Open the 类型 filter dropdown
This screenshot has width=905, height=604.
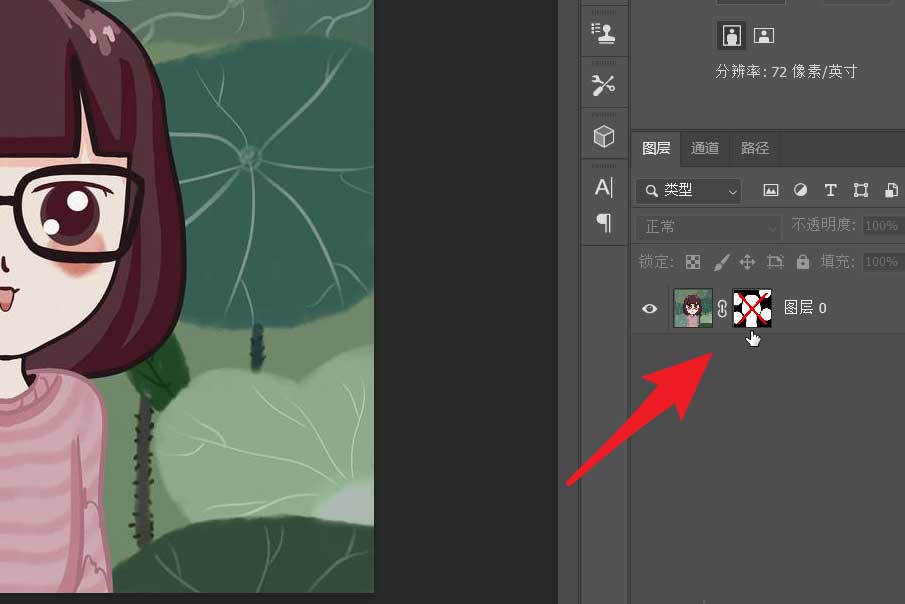pos(689,191)
